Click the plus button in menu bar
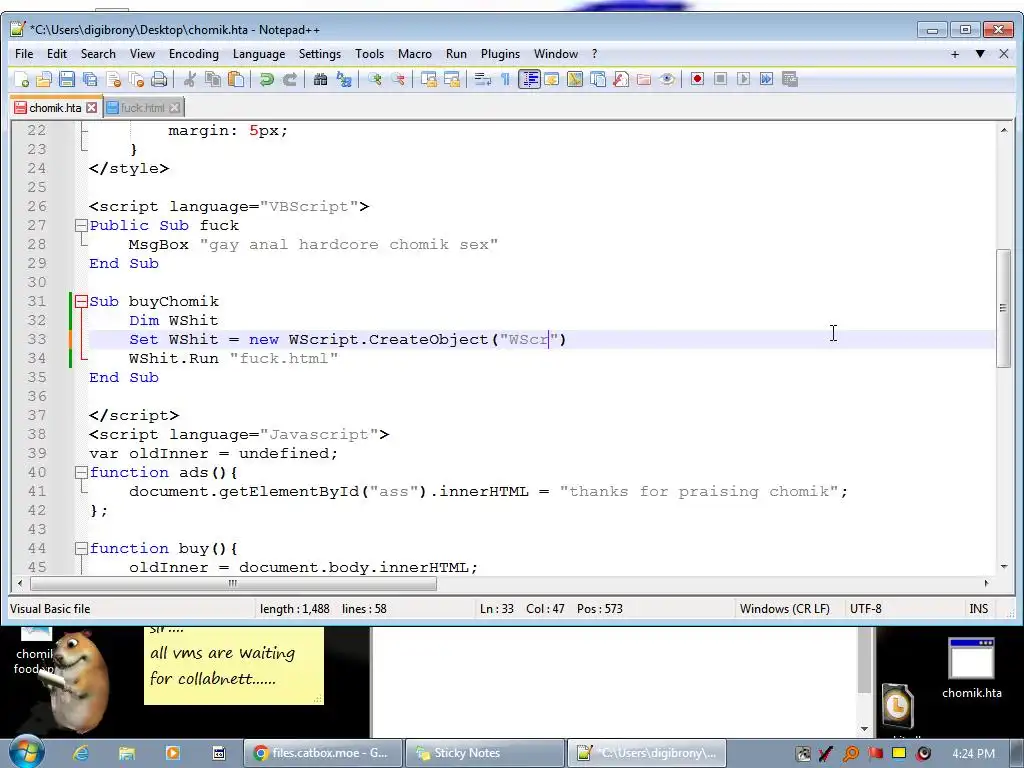 [x=955, y=54]
